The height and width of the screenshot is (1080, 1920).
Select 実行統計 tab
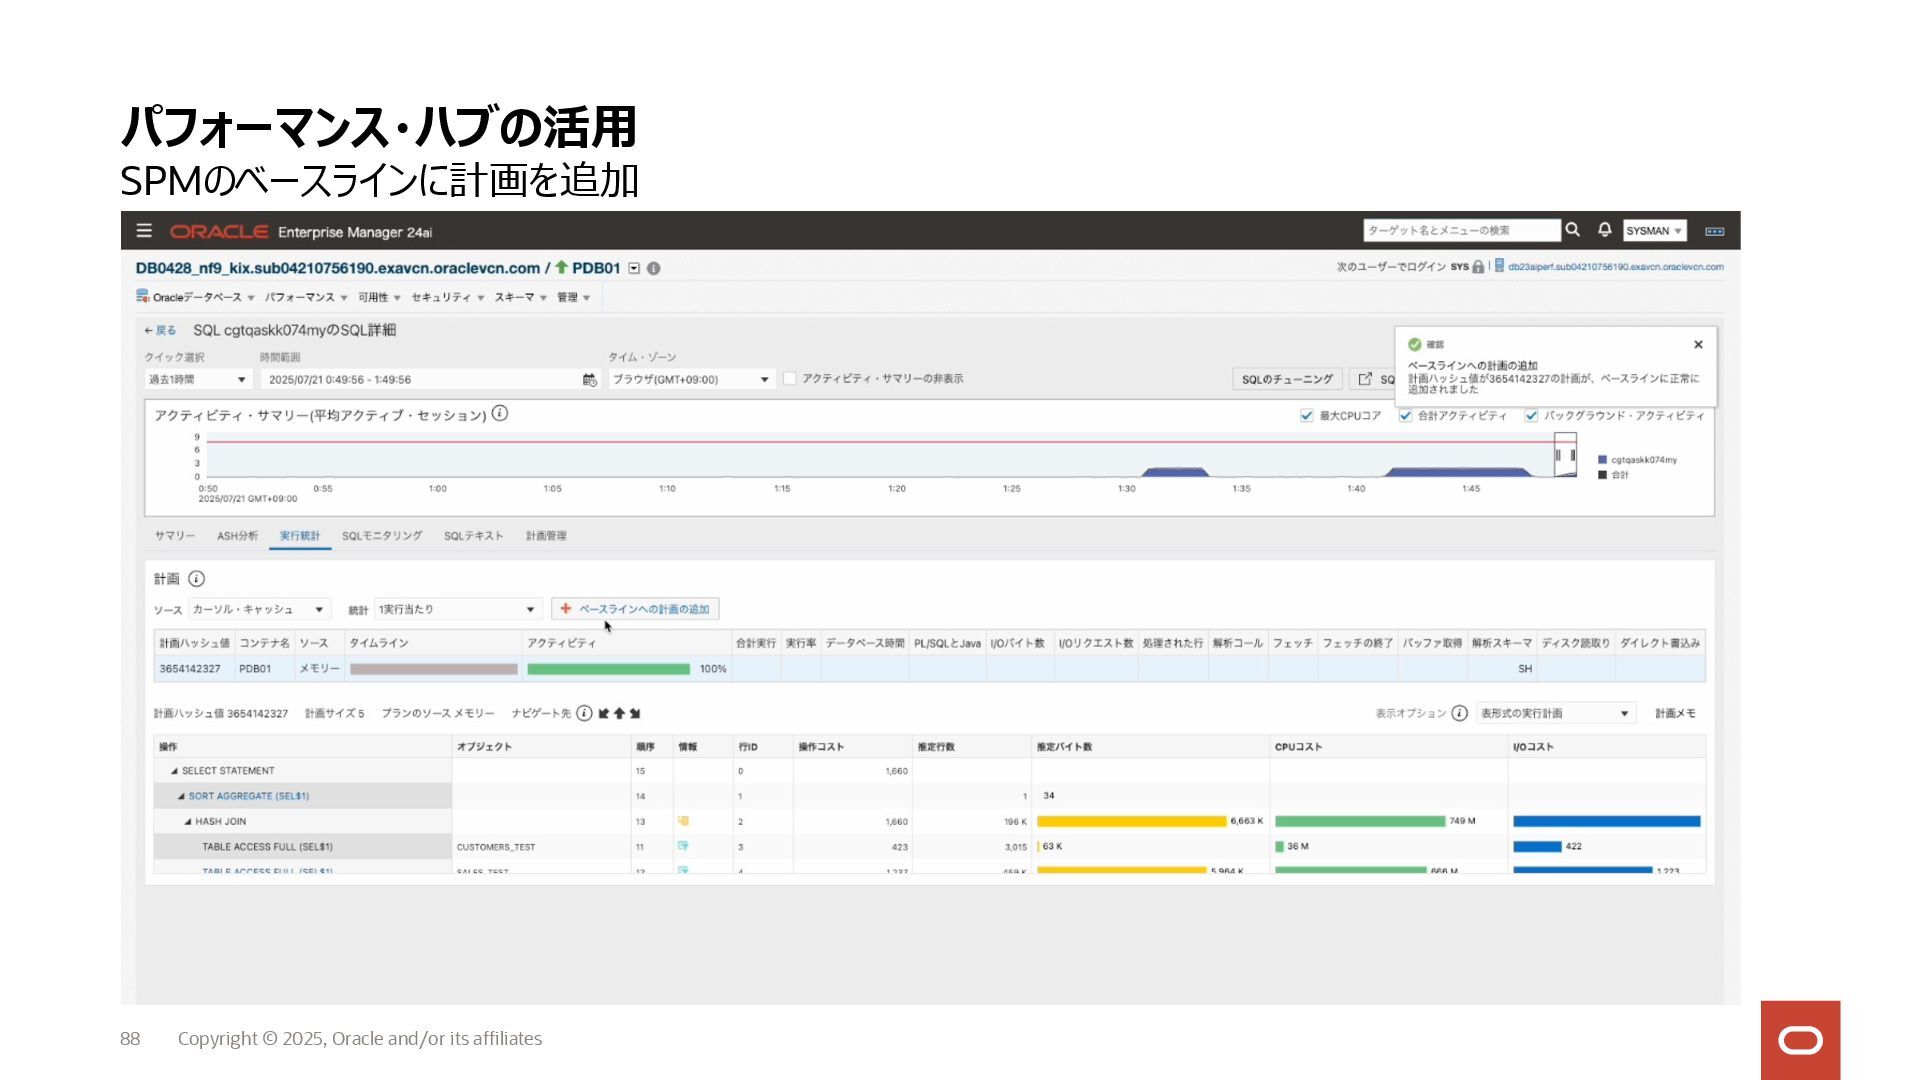(x=300, y=536)
